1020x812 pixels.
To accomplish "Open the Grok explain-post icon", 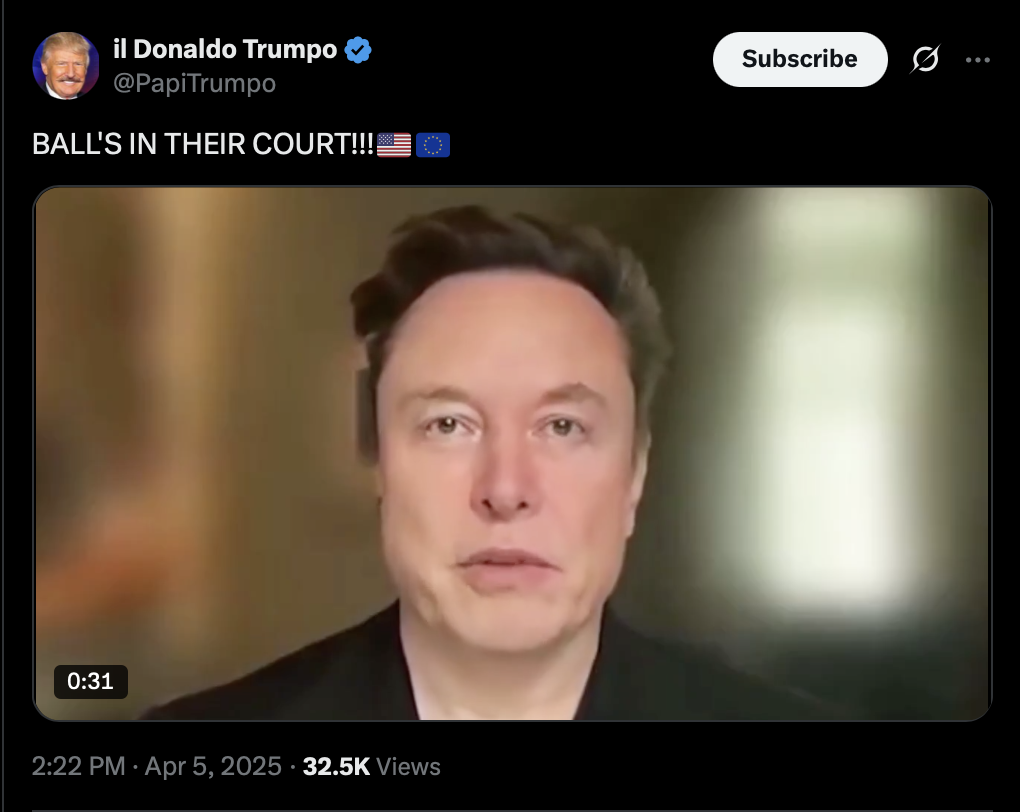I will pyautogui.click(x=925, y=59).
